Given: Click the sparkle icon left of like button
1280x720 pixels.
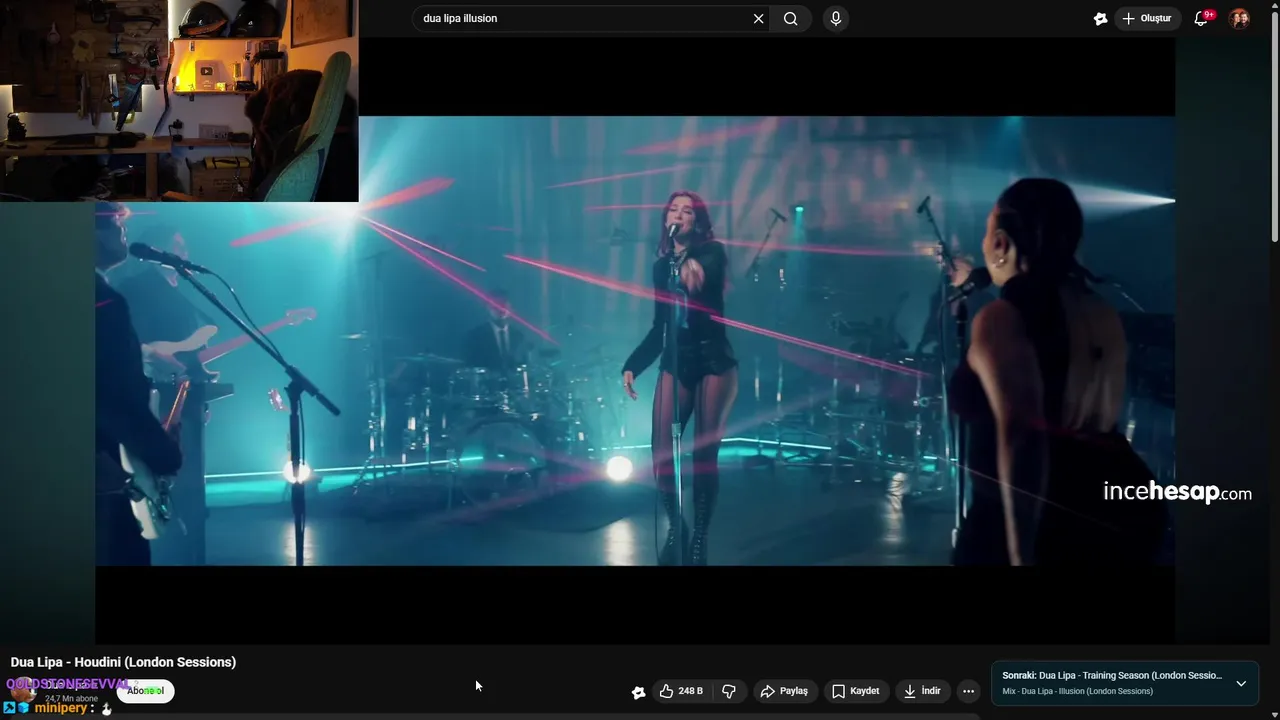Looking at the screenshot, I should point(638,692).
